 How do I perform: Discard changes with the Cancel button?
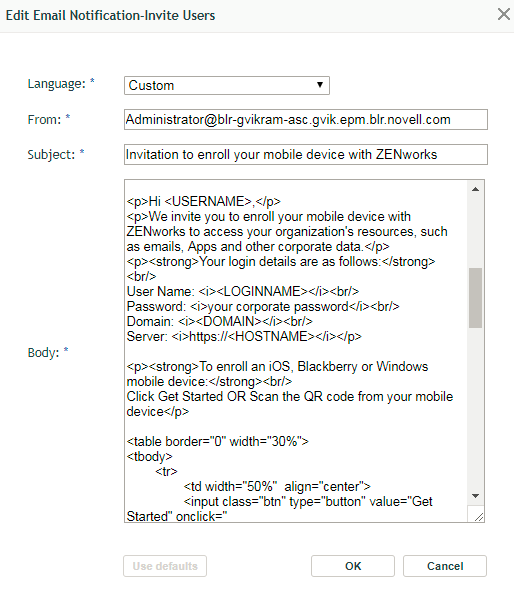point(445,566)
